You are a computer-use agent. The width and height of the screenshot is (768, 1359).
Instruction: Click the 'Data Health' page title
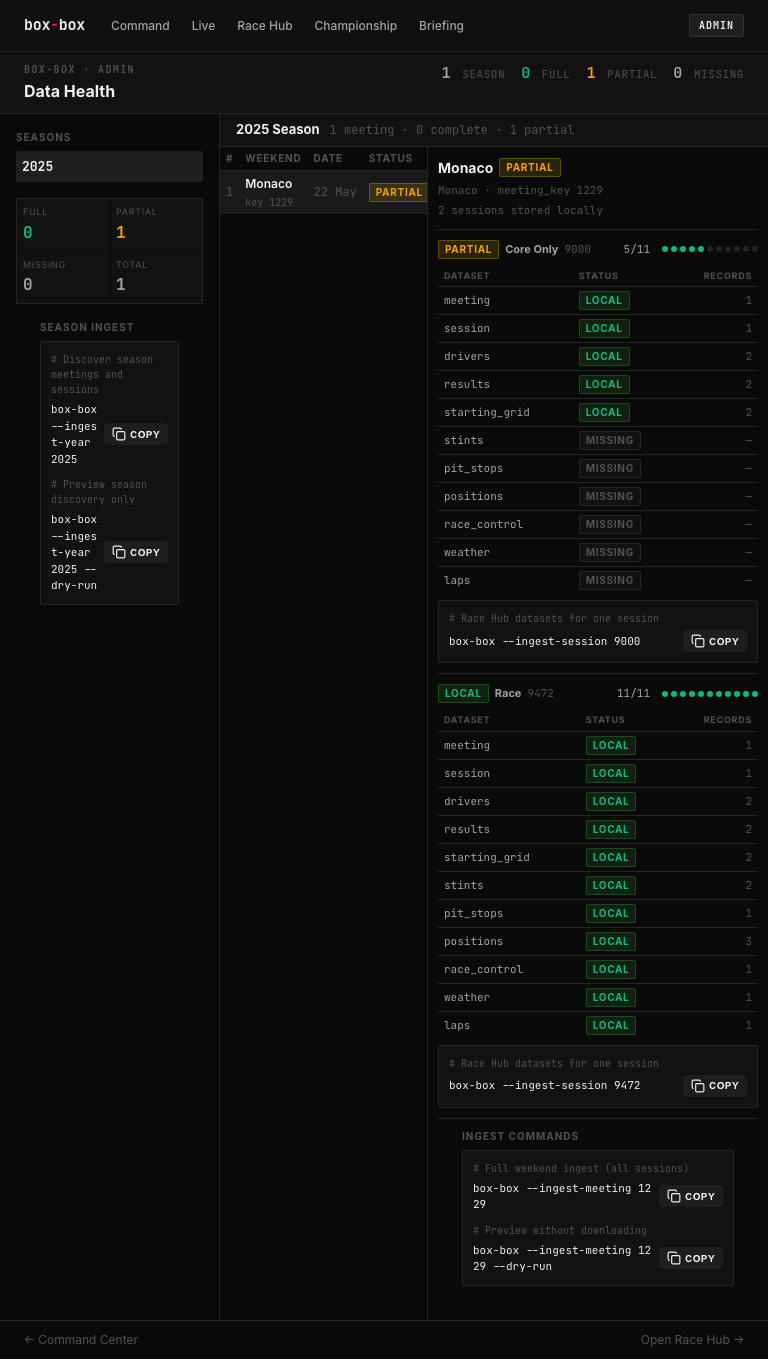click(x=69, y=91)
